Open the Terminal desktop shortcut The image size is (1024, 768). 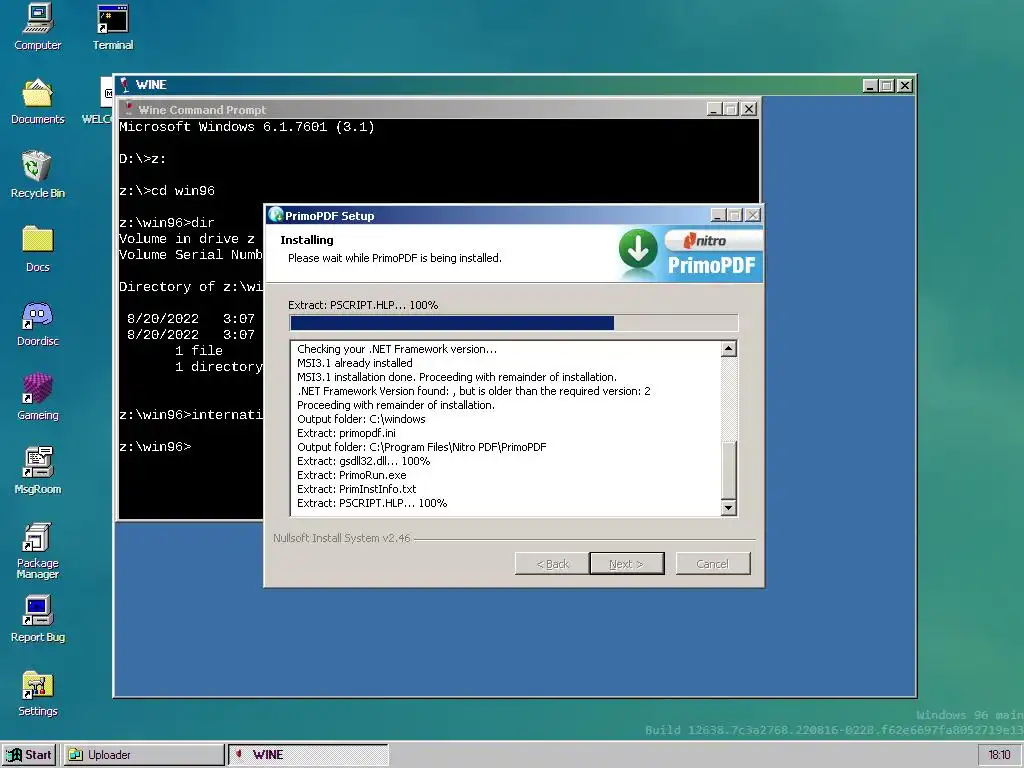112,27
